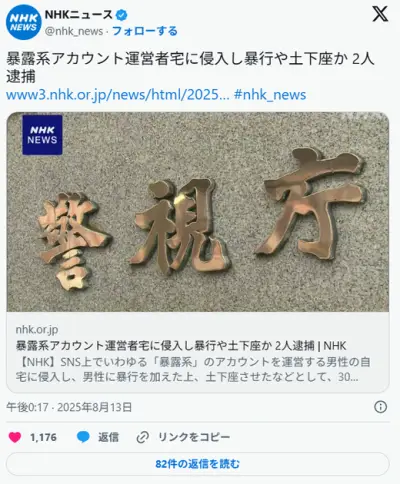The image size is (400, 484).
Task: Open the X logo icon
Action: click(380, 14)
